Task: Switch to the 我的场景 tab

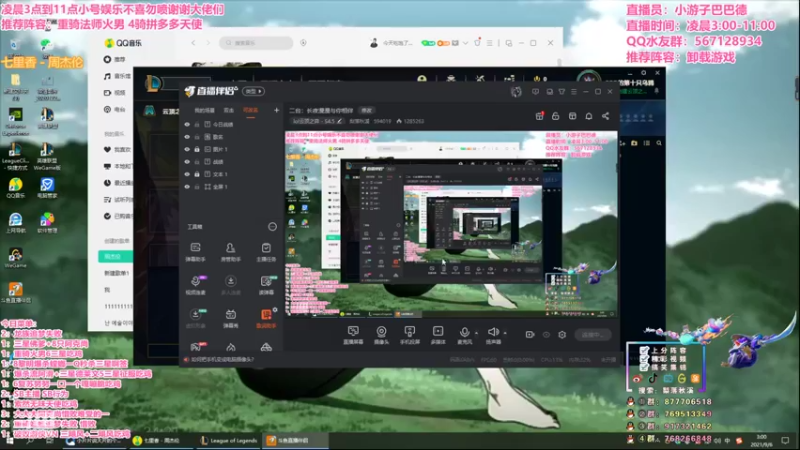Action: click(x=204, y=110)
